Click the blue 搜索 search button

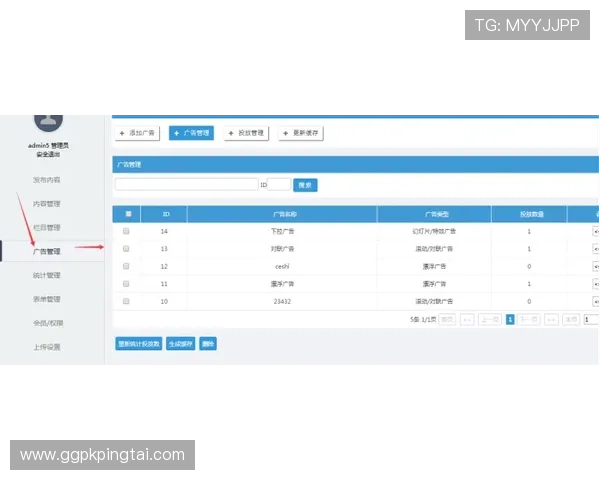[x=305, y=185]
